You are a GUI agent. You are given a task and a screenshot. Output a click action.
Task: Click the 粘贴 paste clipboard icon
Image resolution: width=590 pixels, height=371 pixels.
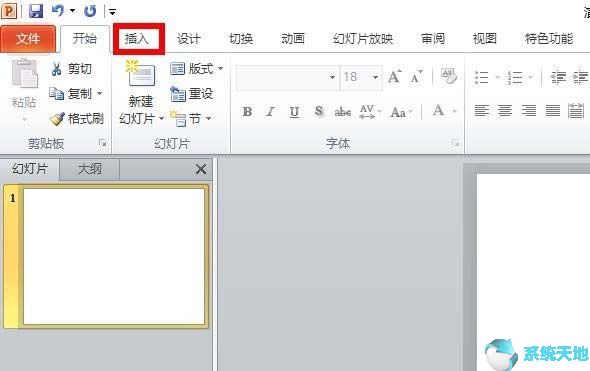[x=24, y=74]
